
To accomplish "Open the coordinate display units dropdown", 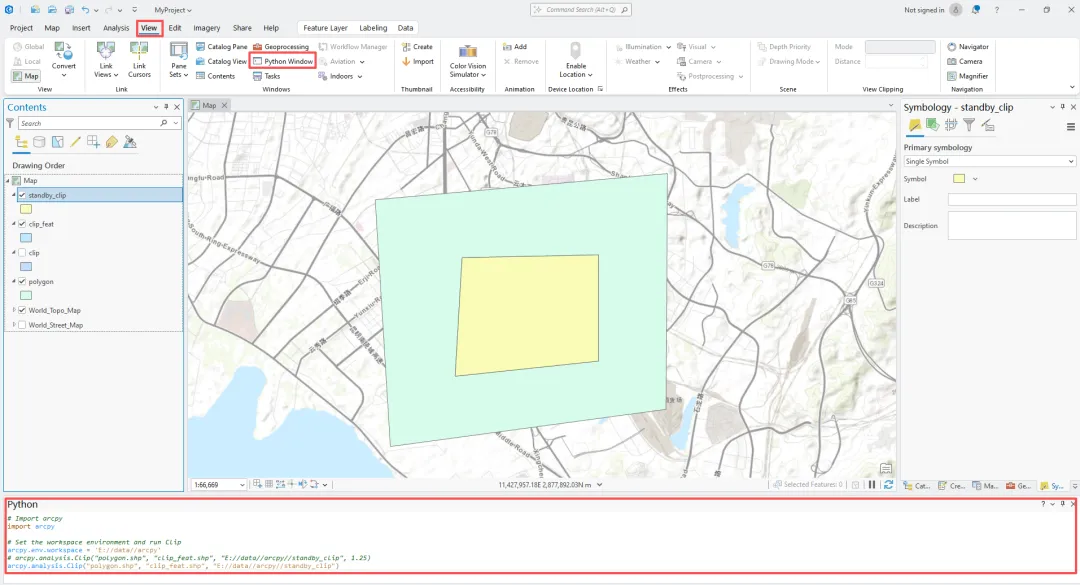I will click(599, 485).
